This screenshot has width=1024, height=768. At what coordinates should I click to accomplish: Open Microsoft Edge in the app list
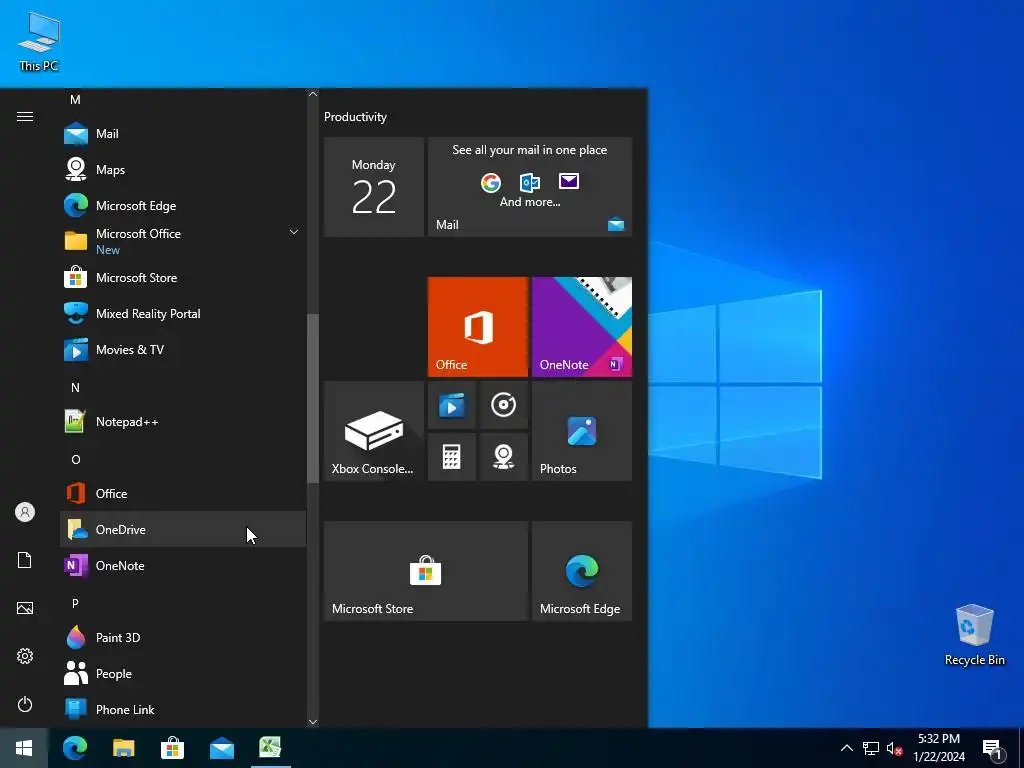[x=183, y=206]
